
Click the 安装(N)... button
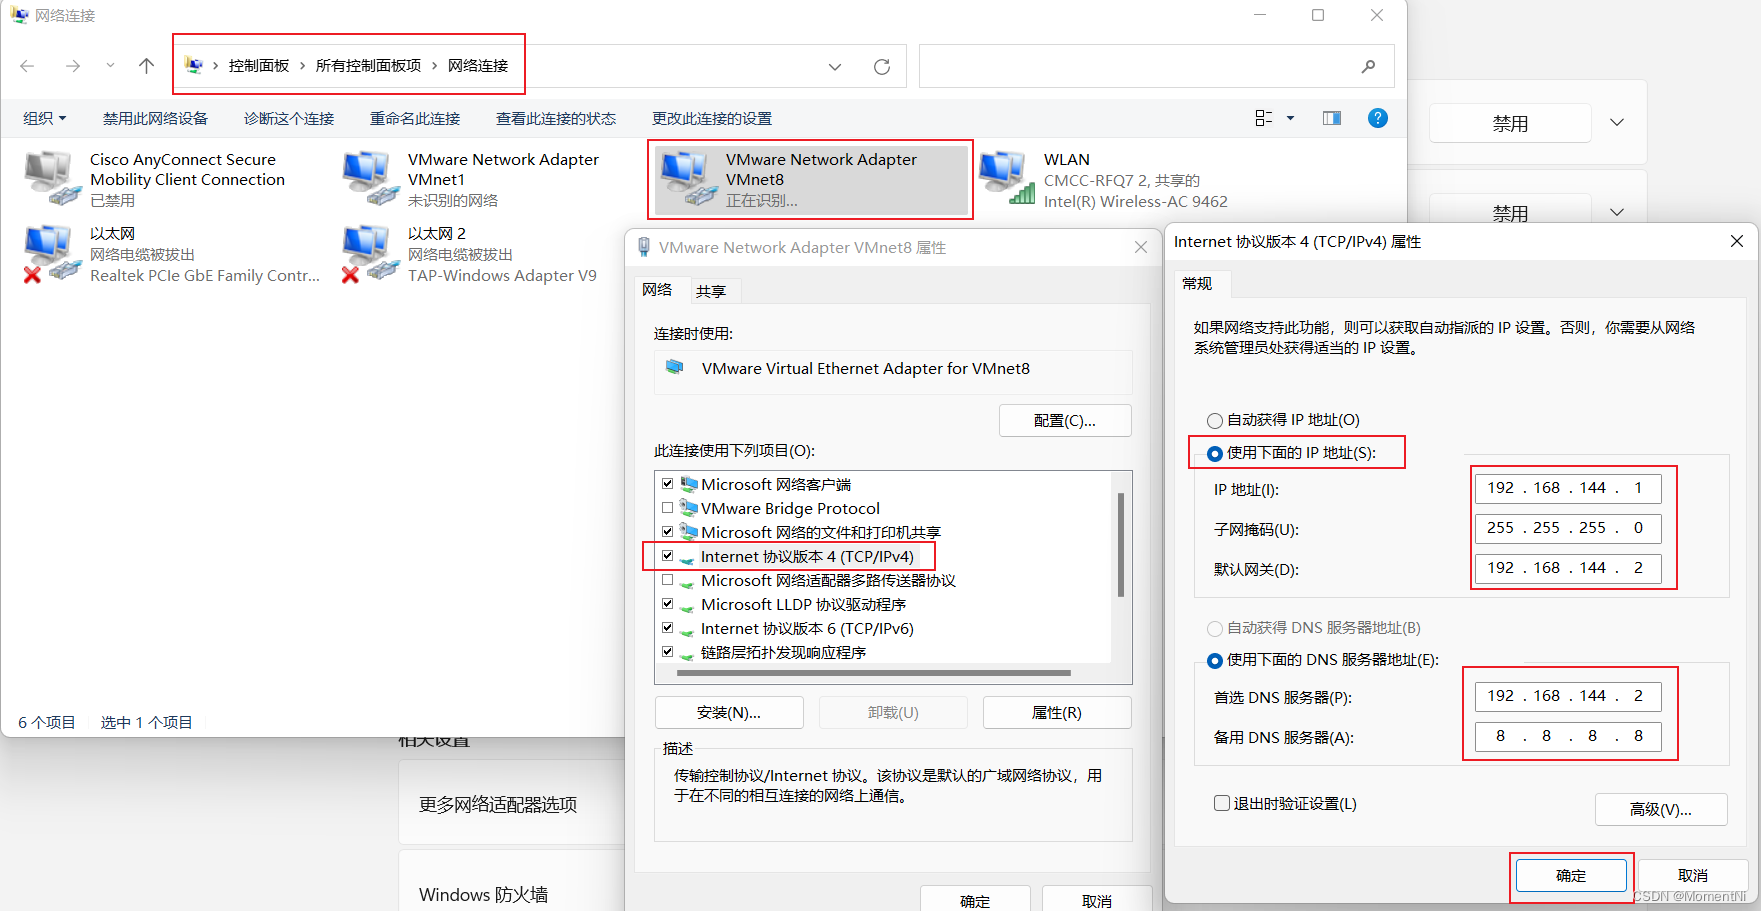click(x=729, y=712)
